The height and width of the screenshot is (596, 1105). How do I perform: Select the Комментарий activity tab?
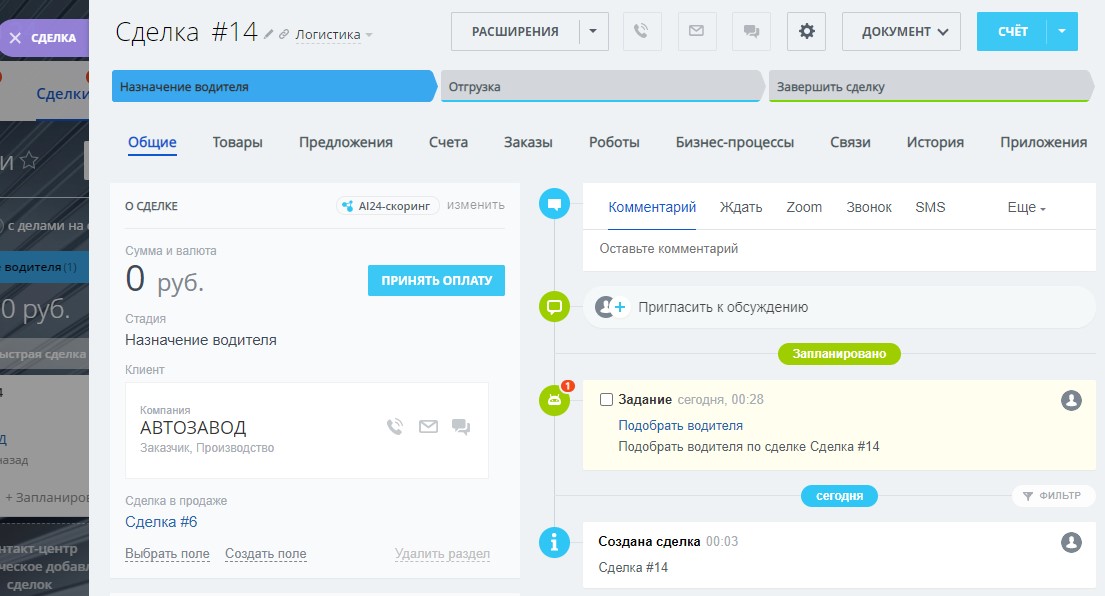[x=652, y=207]
